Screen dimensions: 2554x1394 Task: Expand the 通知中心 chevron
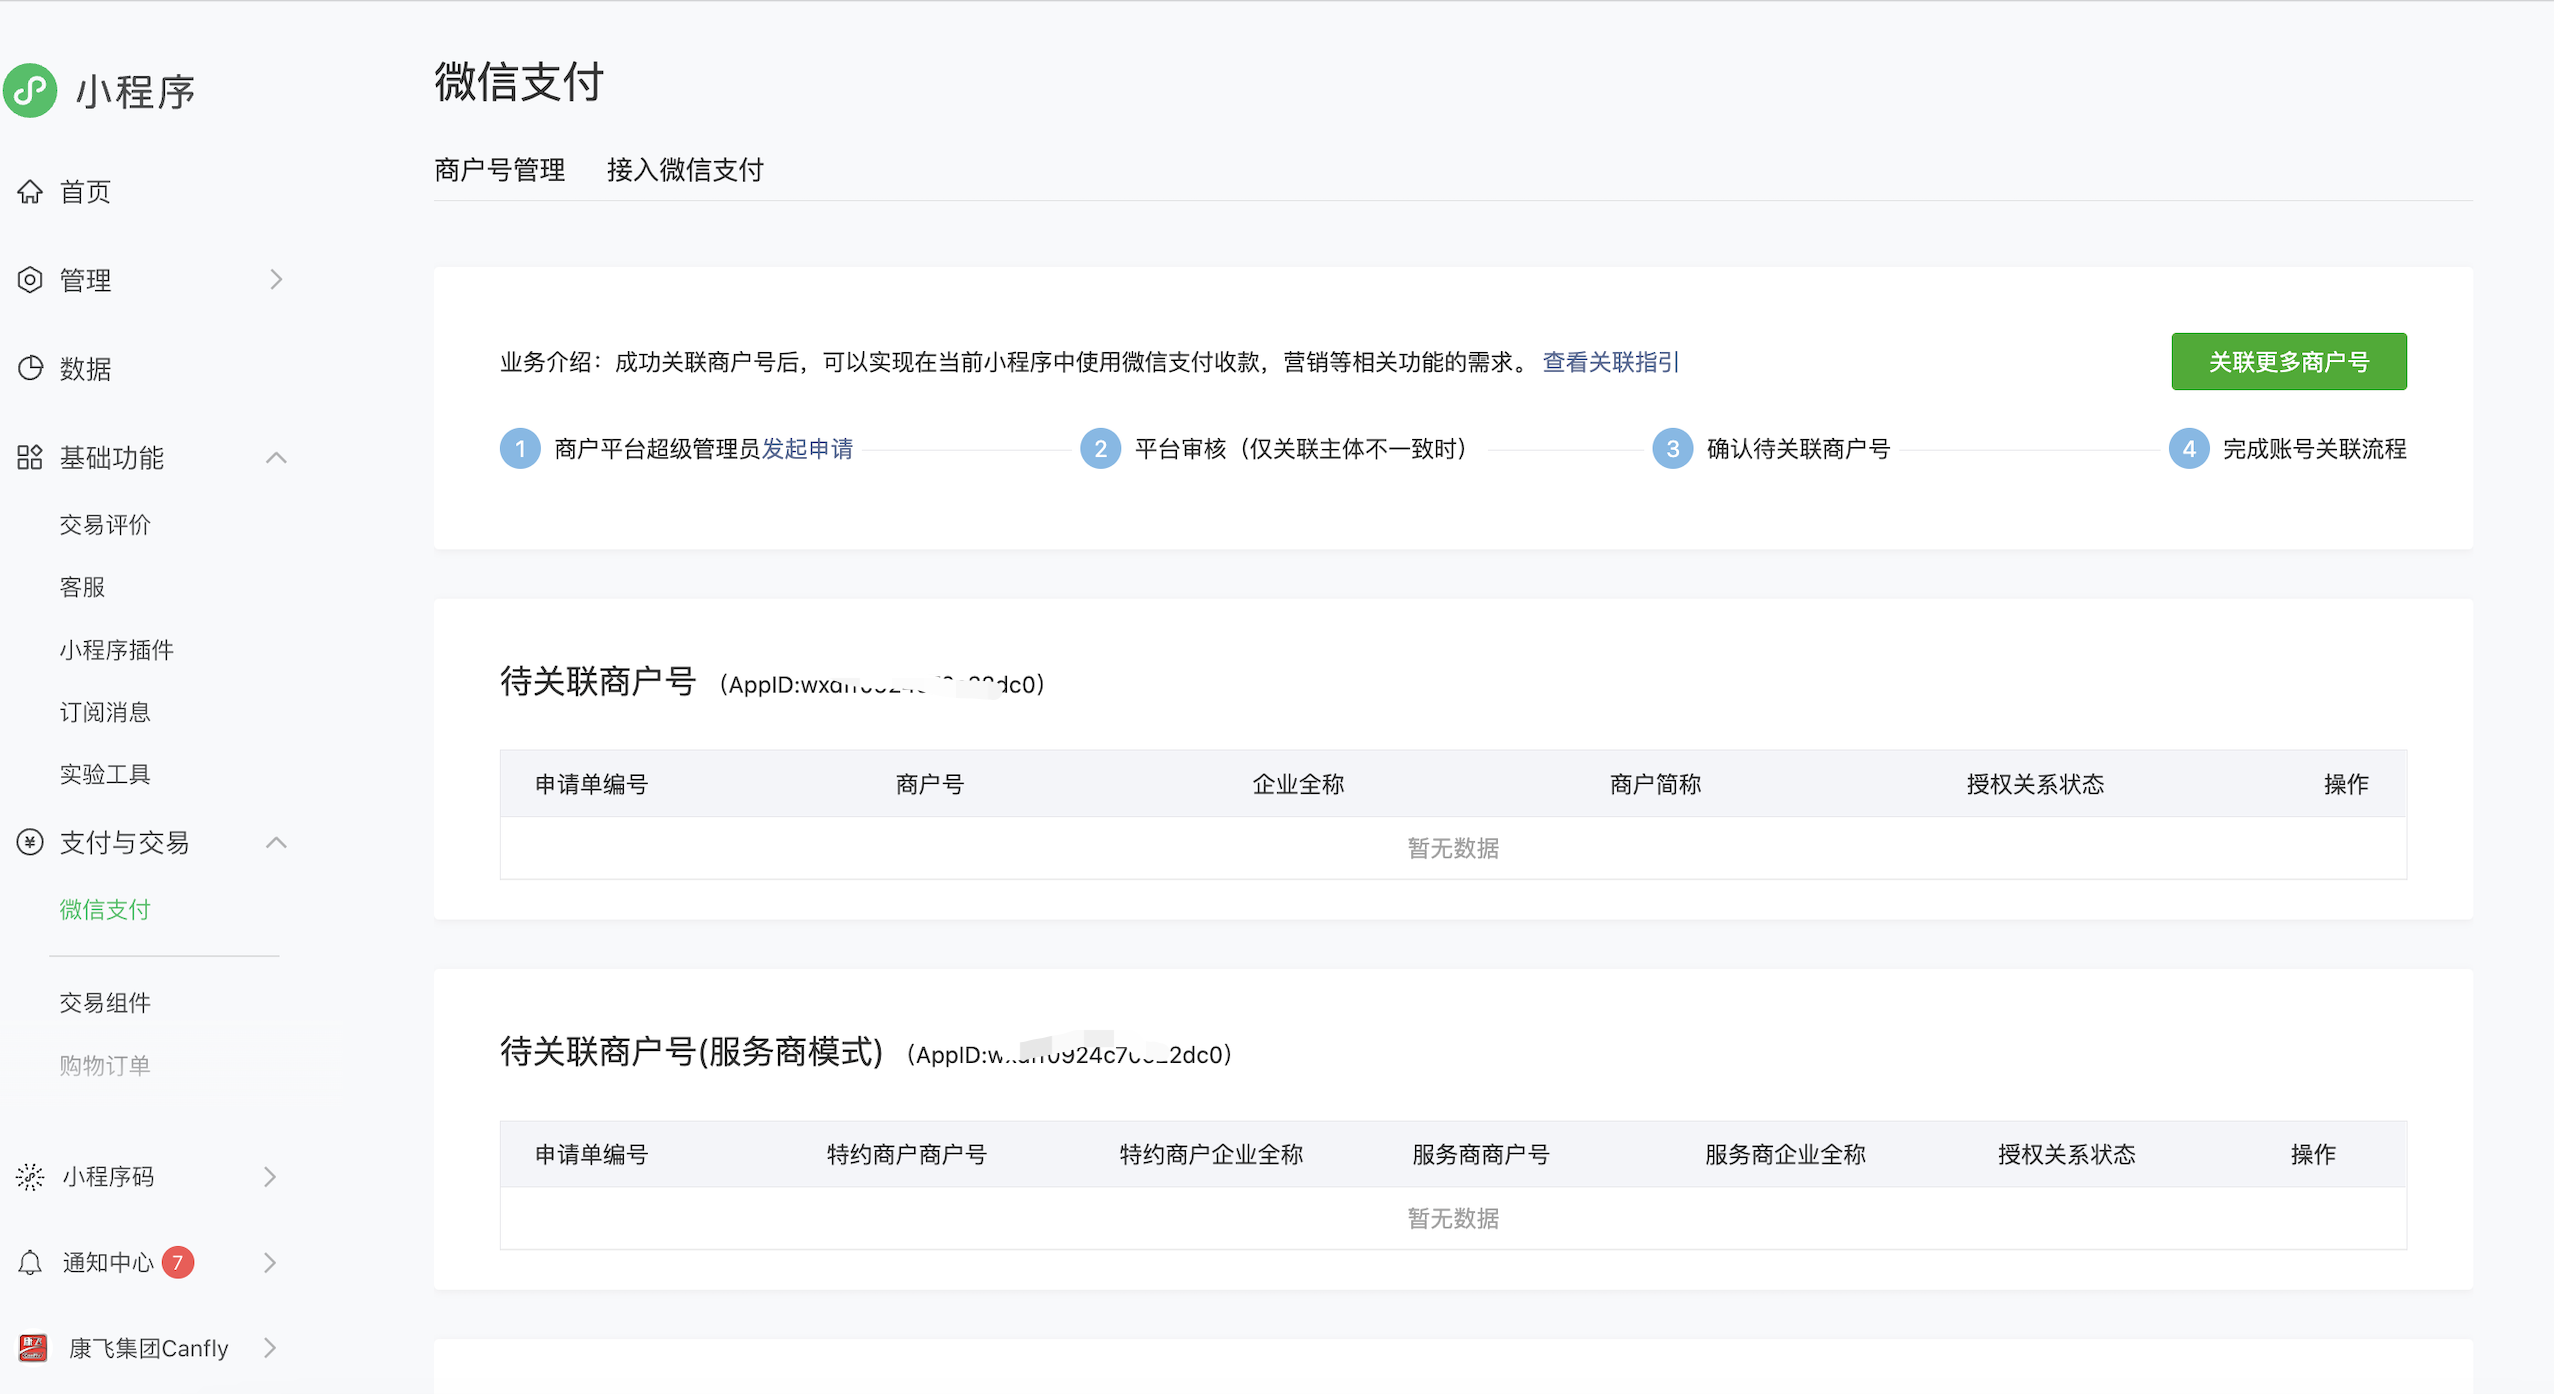click(x=270, y=1262)
